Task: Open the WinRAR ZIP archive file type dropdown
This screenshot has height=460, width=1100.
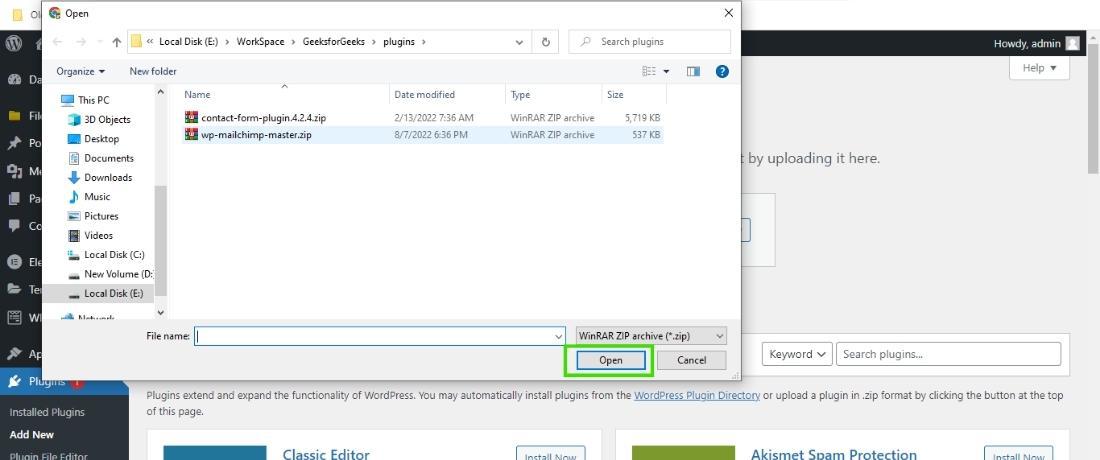Action: point(651,337)
